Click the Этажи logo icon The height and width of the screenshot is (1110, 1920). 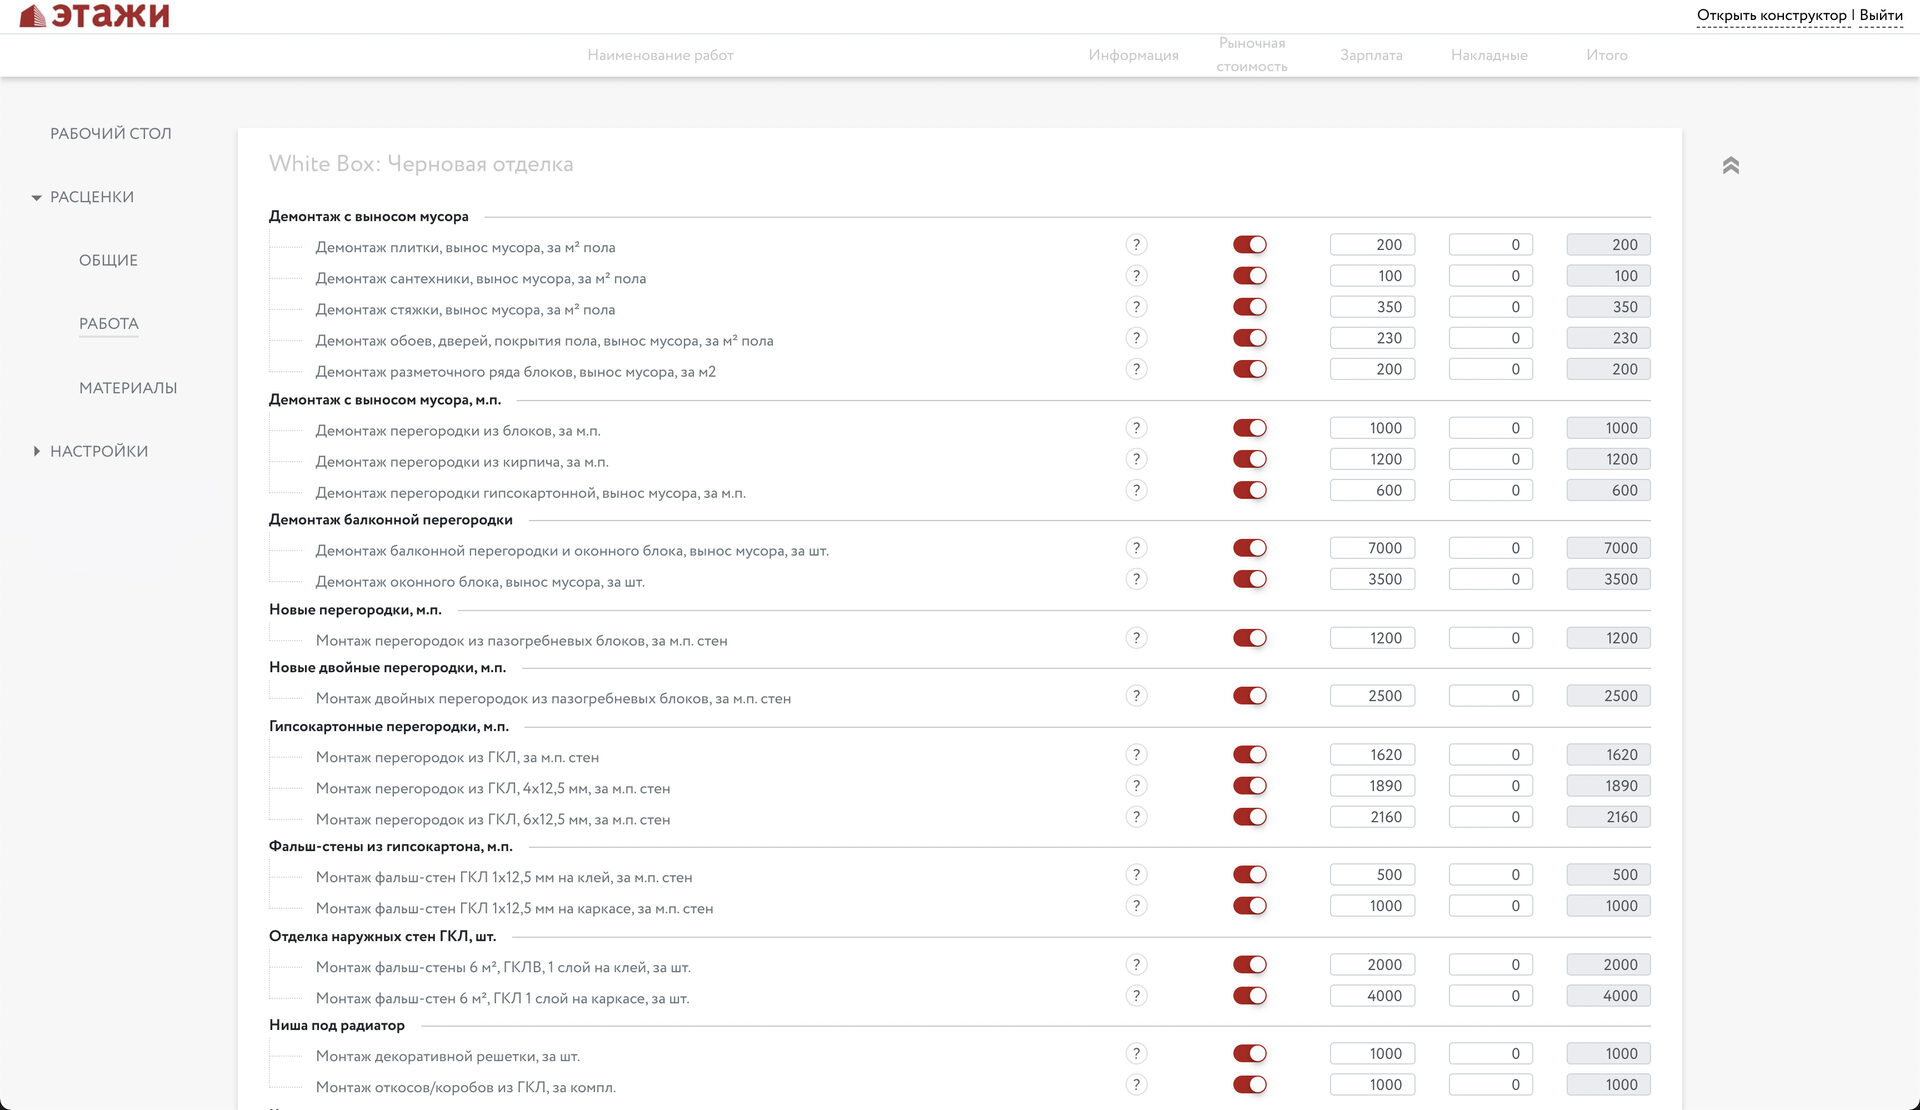click(33, 15)
